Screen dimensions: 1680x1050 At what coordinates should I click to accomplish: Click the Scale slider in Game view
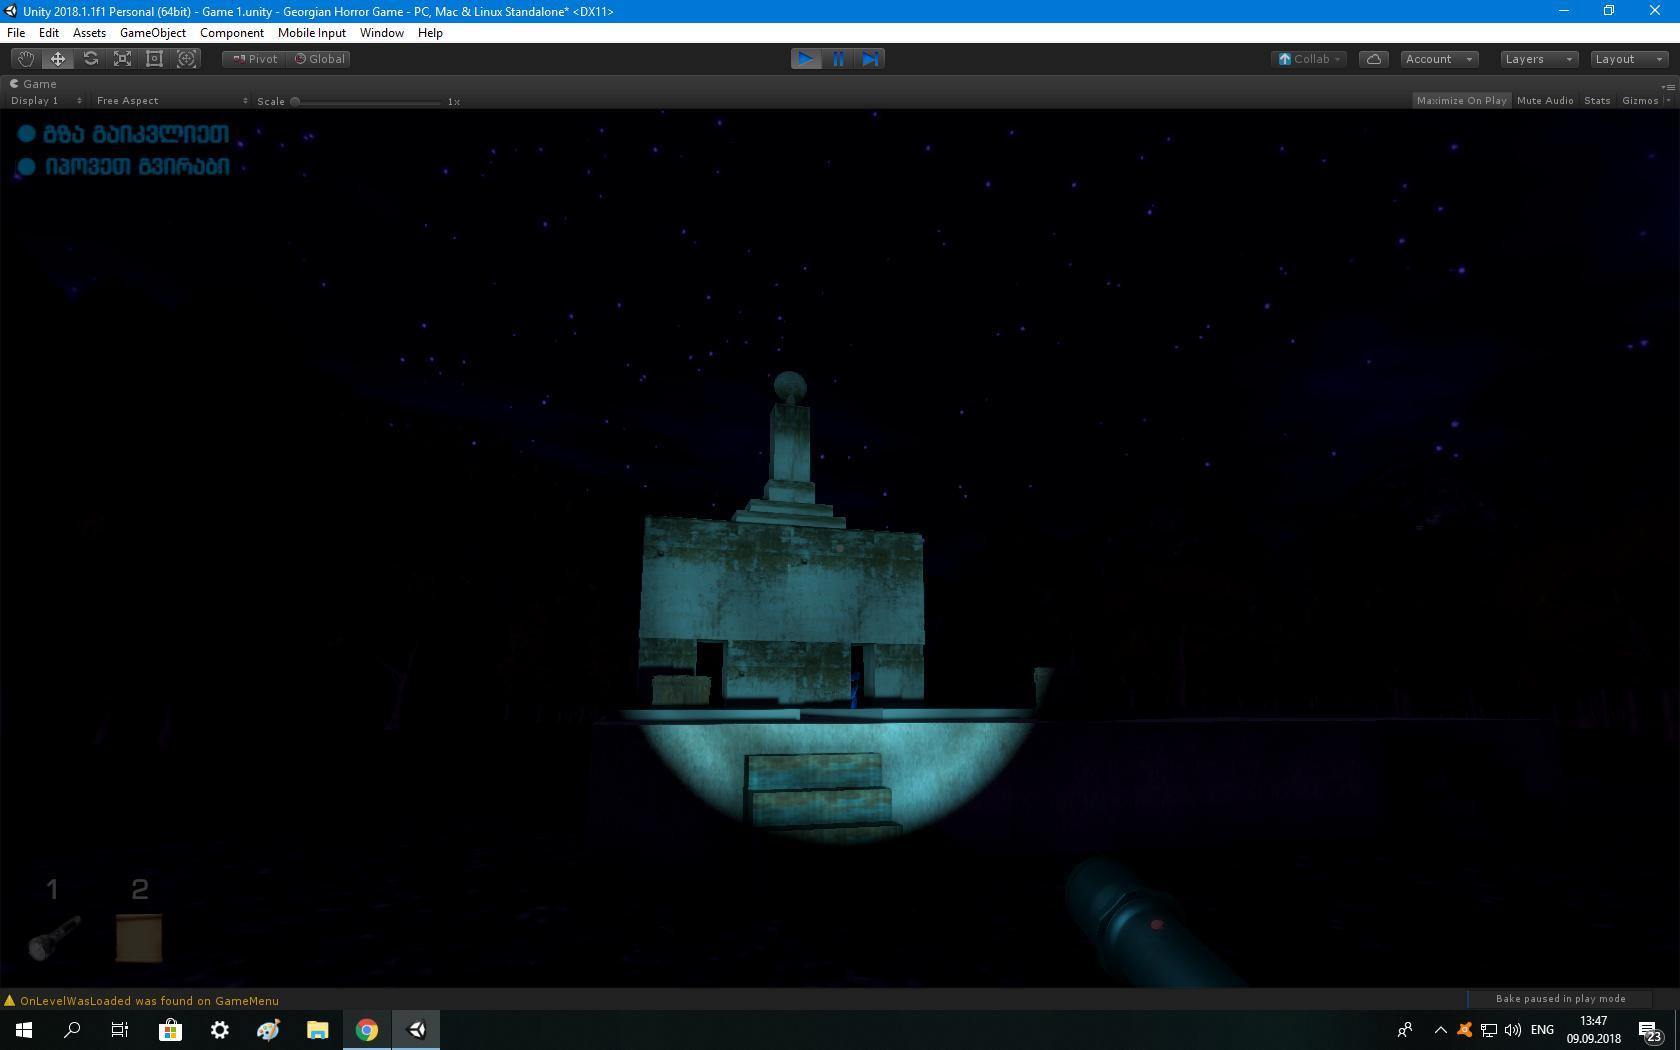[367, 101]
